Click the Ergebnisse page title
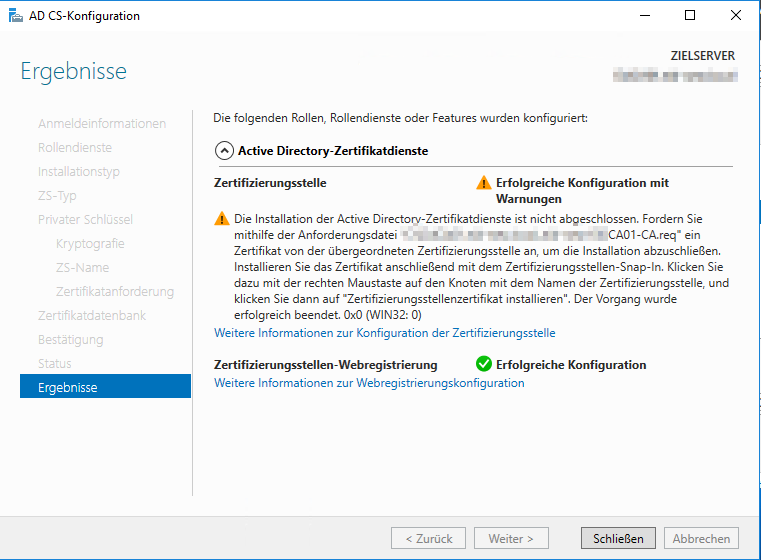Screen dimensions: 761x560 [73, 71]
